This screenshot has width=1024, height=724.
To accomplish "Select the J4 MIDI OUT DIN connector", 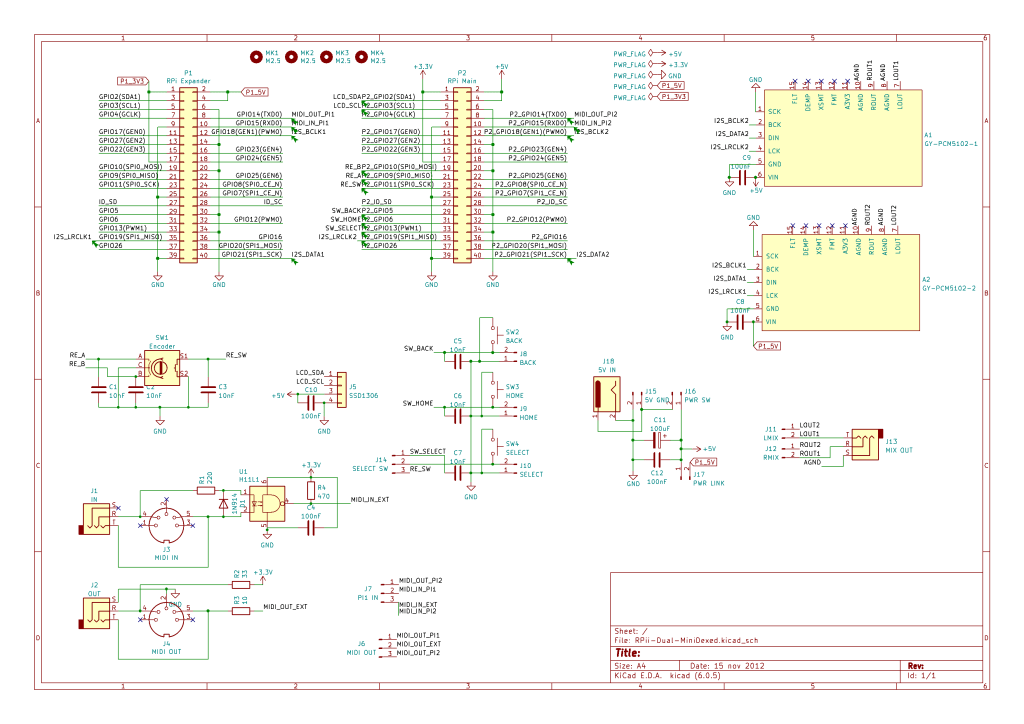I will click(165, 620).
